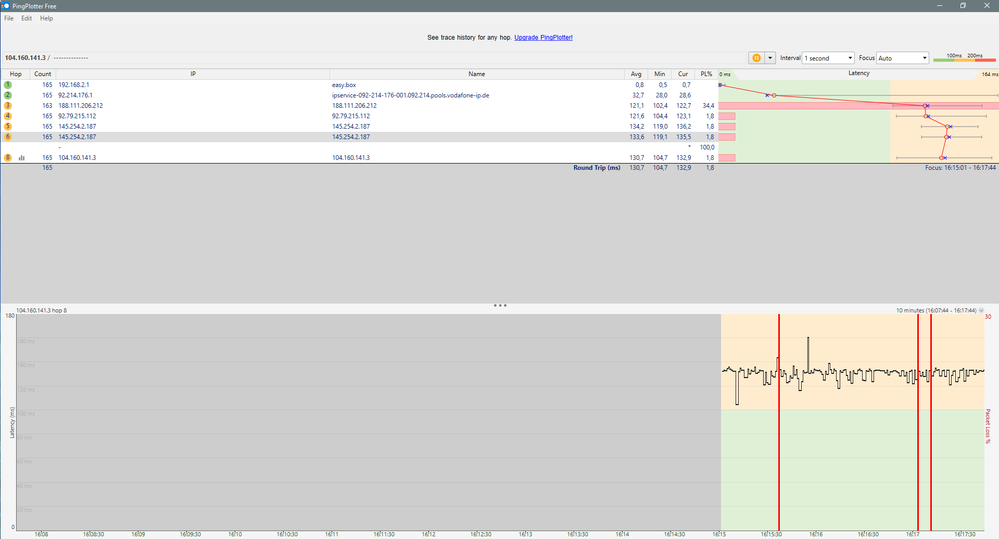Click the PL% column header
The height and width of the screenshot is (539, 999).
tap(706, 74)
